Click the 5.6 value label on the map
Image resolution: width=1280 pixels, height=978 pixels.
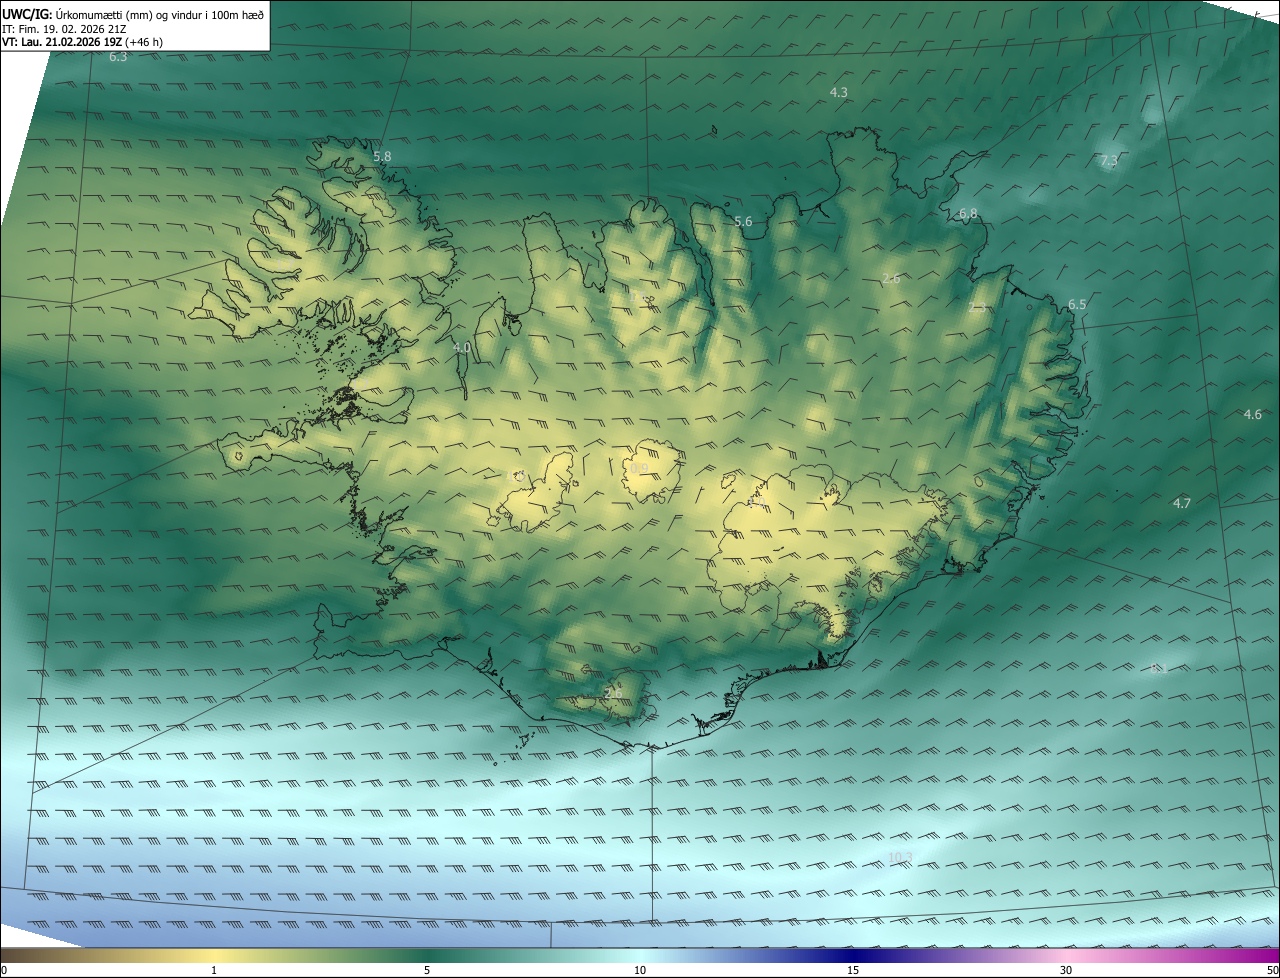743,222
